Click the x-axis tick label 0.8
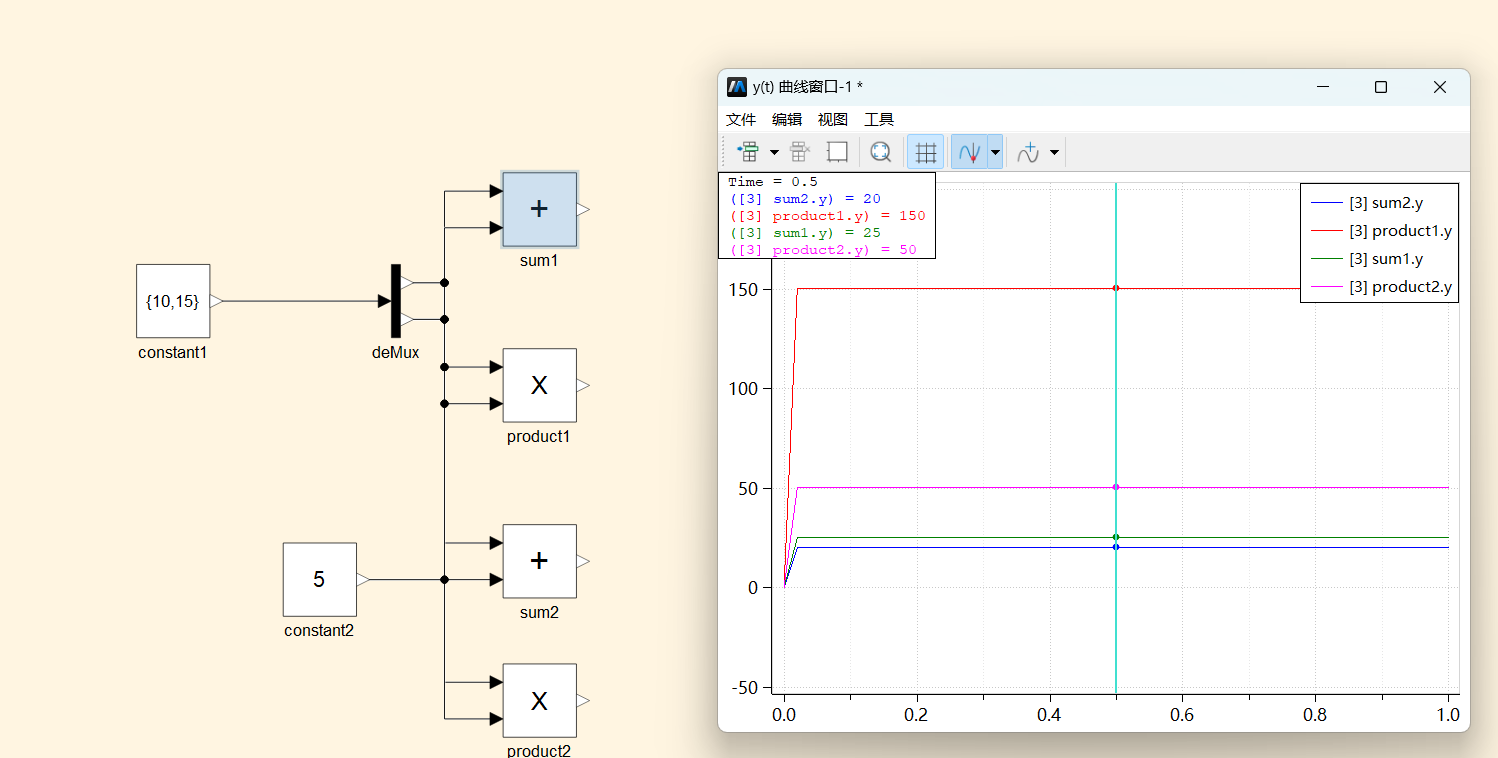This screenshot has height=758, width=1498. click(x=1315, y=715)
